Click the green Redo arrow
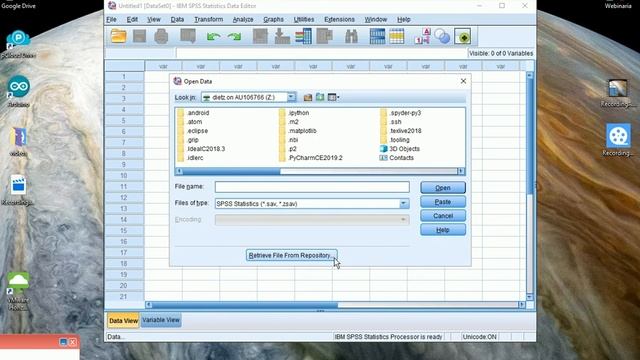 pyautogui.click(x=234, y=37)
